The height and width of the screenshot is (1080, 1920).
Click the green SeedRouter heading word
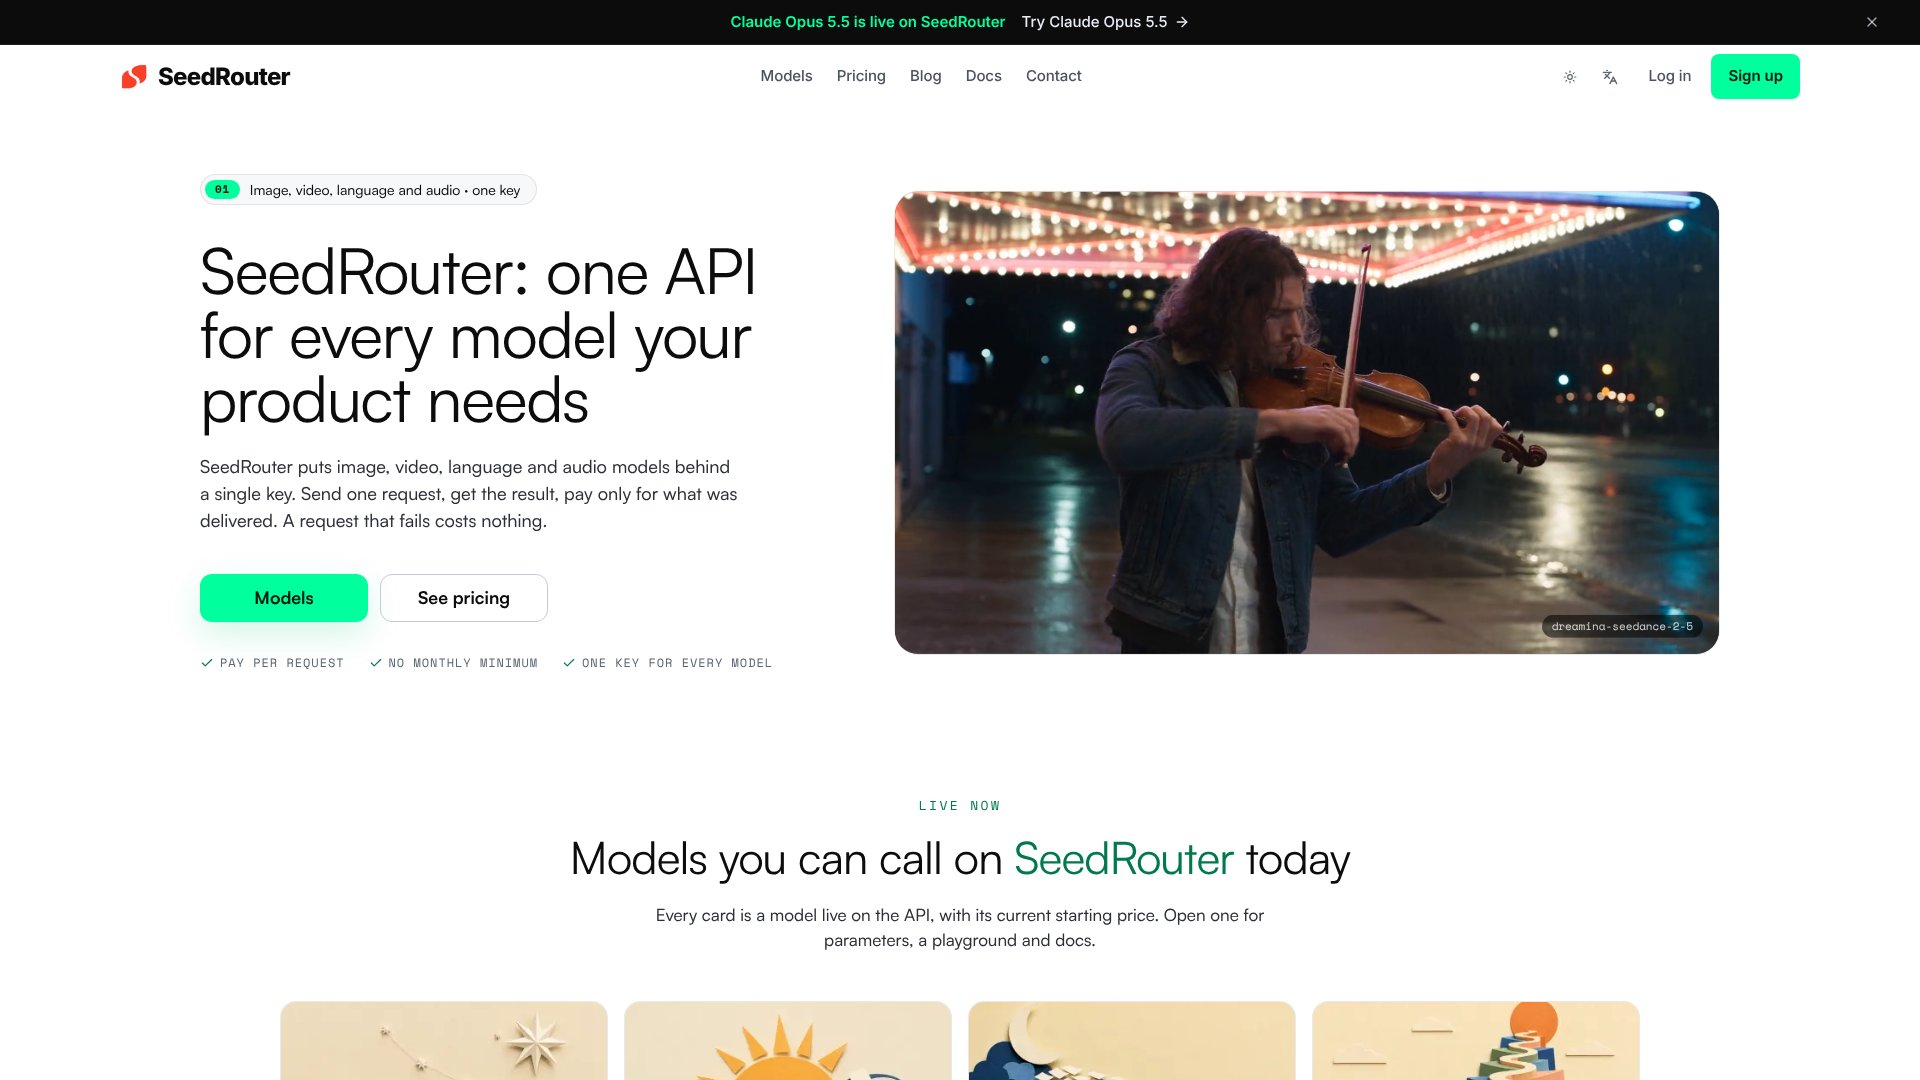click(x=1124, y=860)
